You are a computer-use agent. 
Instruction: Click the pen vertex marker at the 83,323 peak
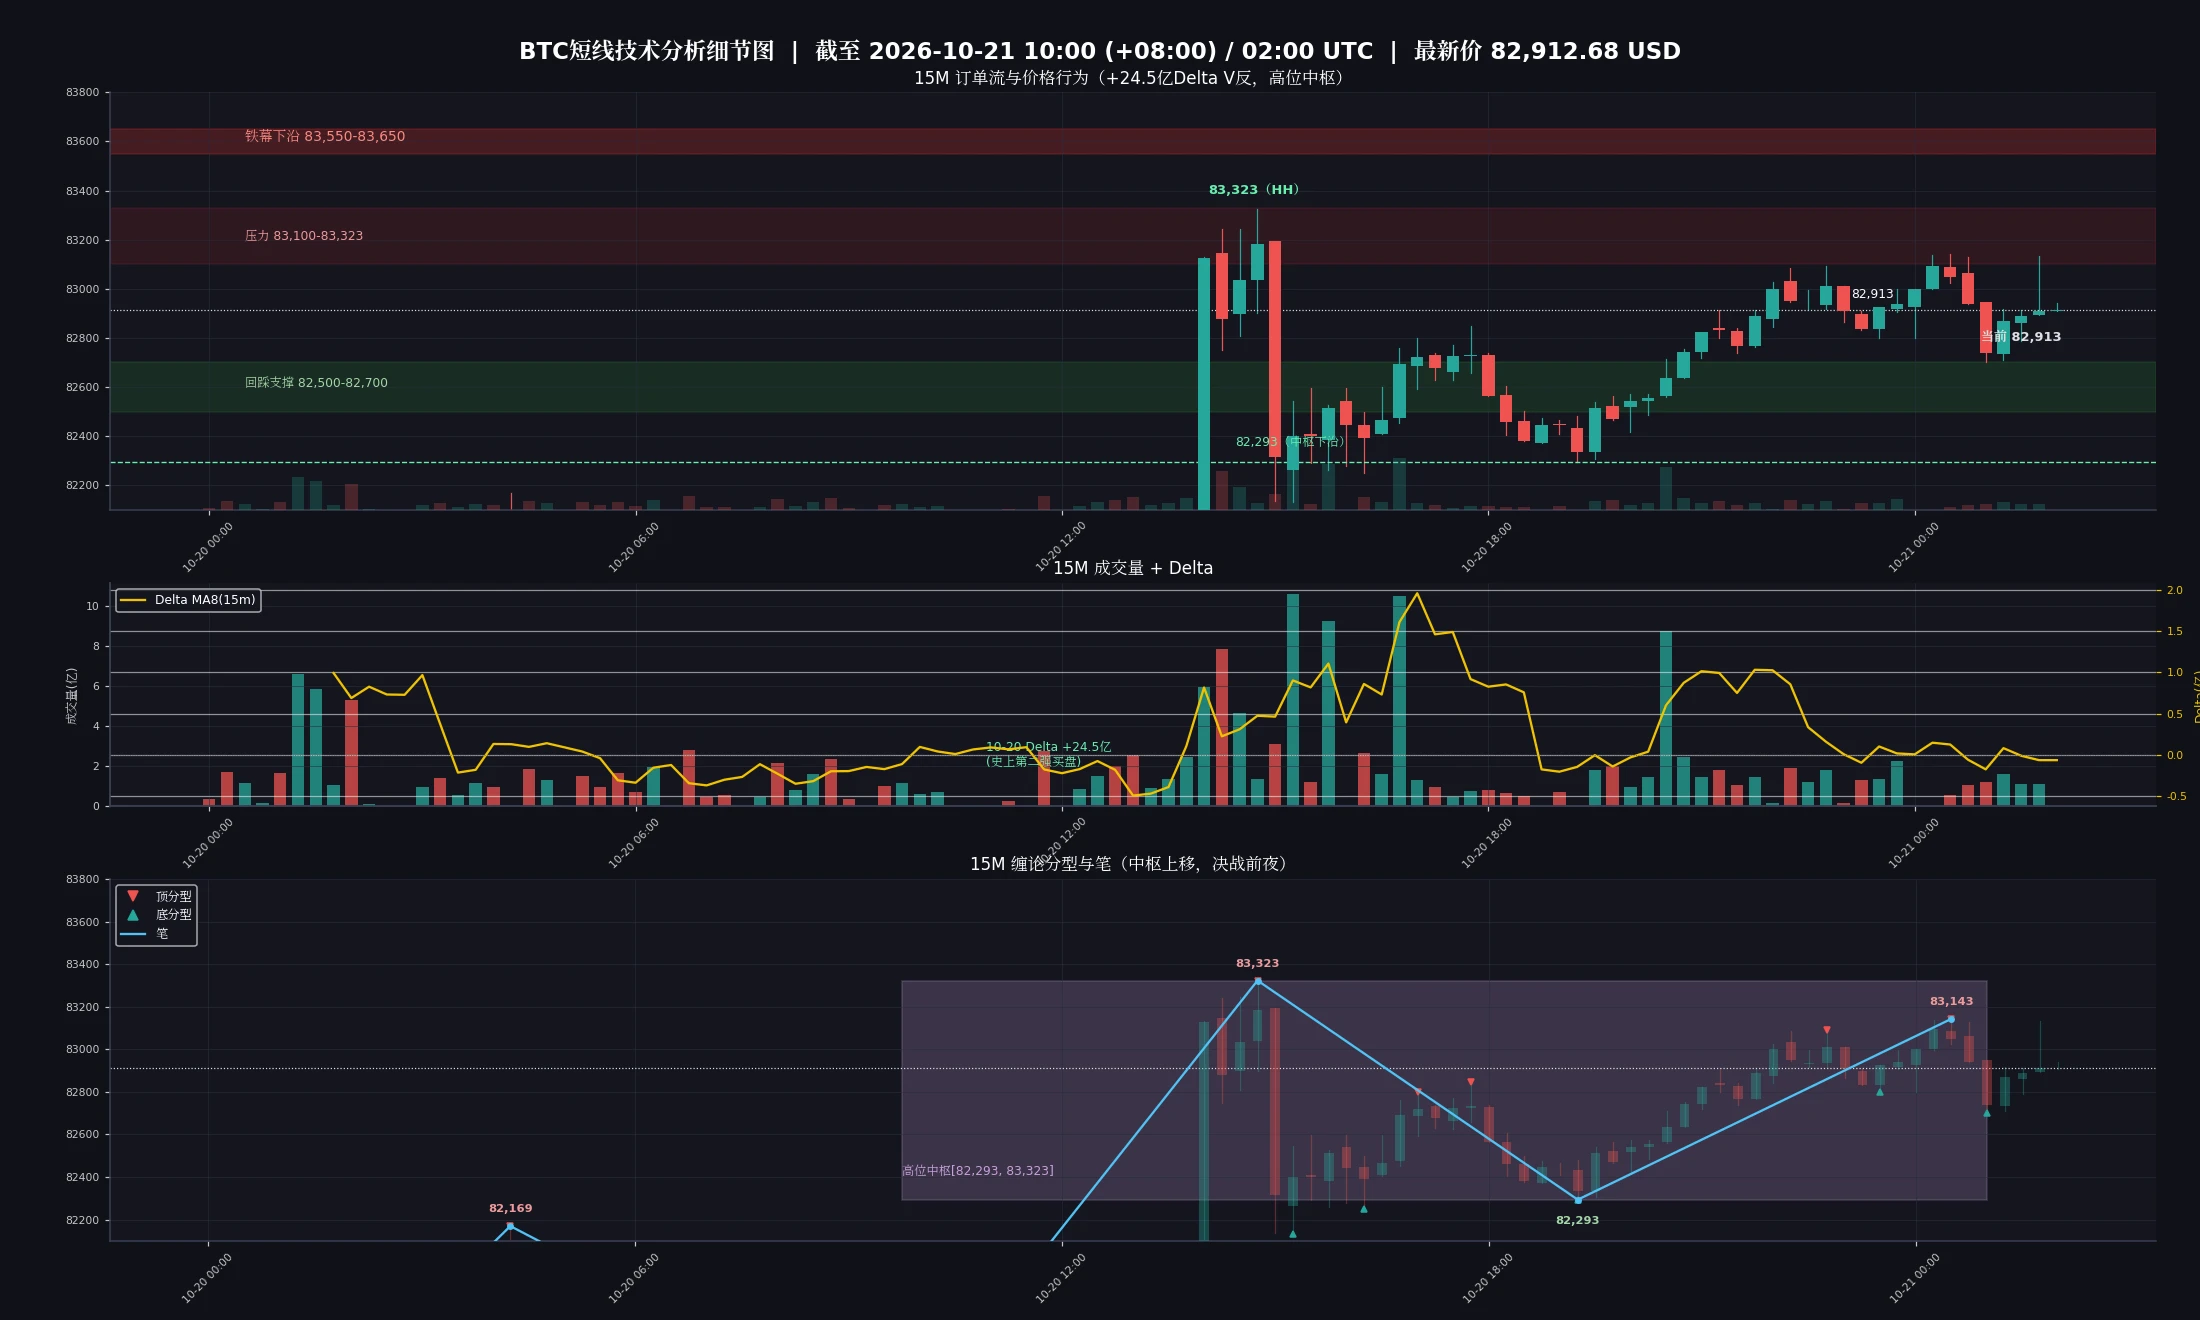coord(1258,981)
